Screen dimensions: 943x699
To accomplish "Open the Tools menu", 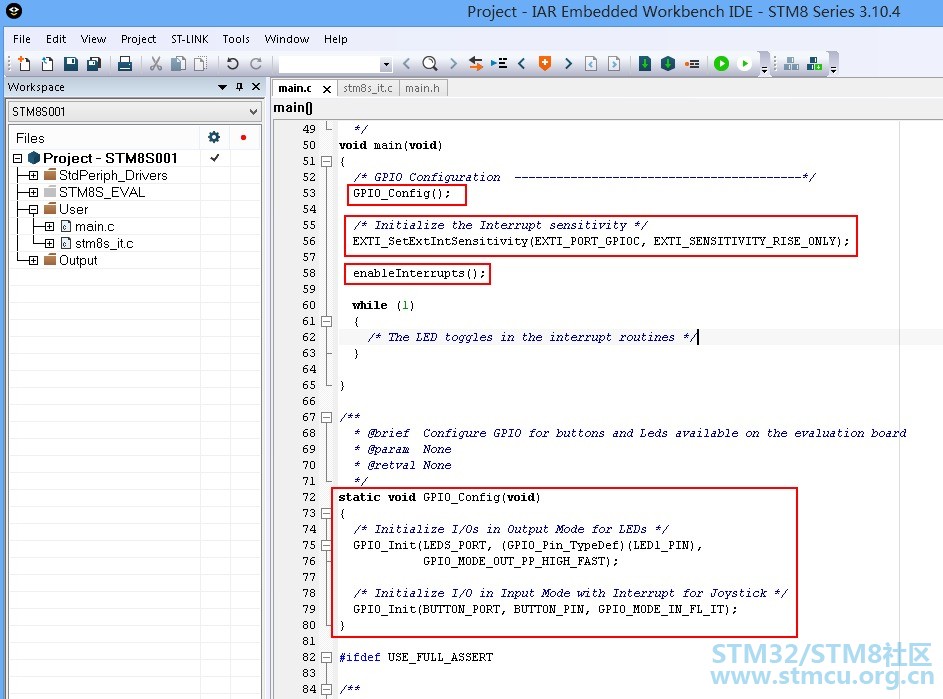I will click(x=236, y=39).
